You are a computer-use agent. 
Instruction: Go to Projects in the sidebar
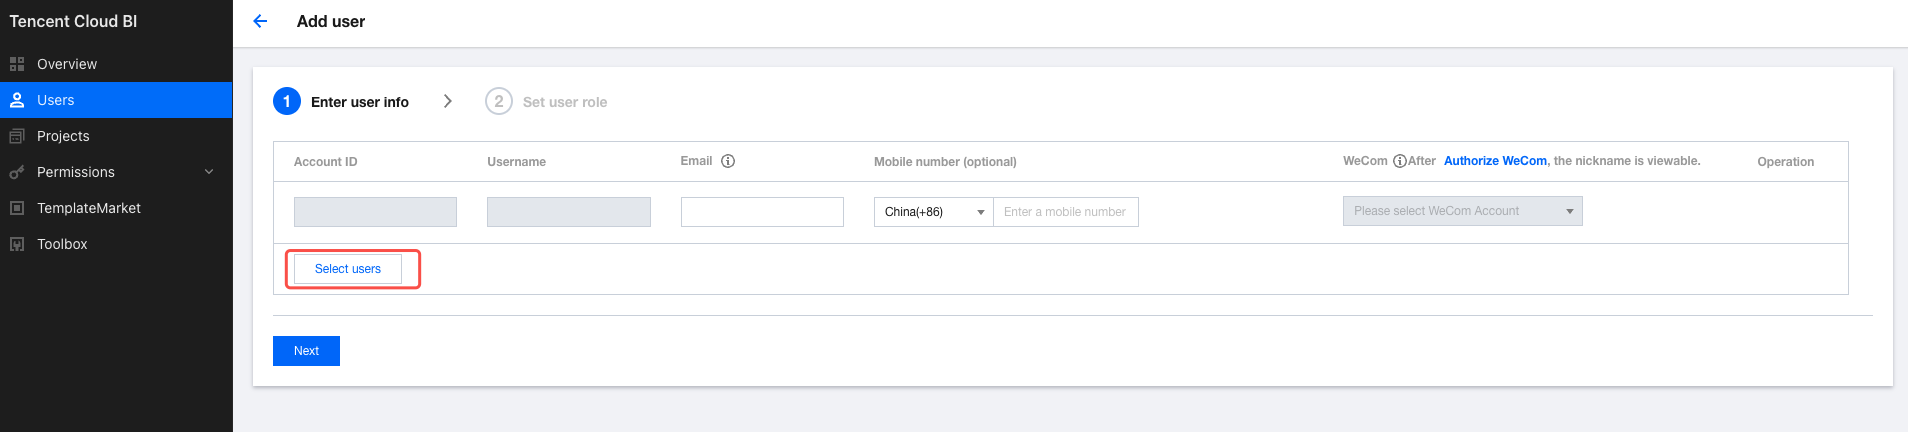pos(63,136)
